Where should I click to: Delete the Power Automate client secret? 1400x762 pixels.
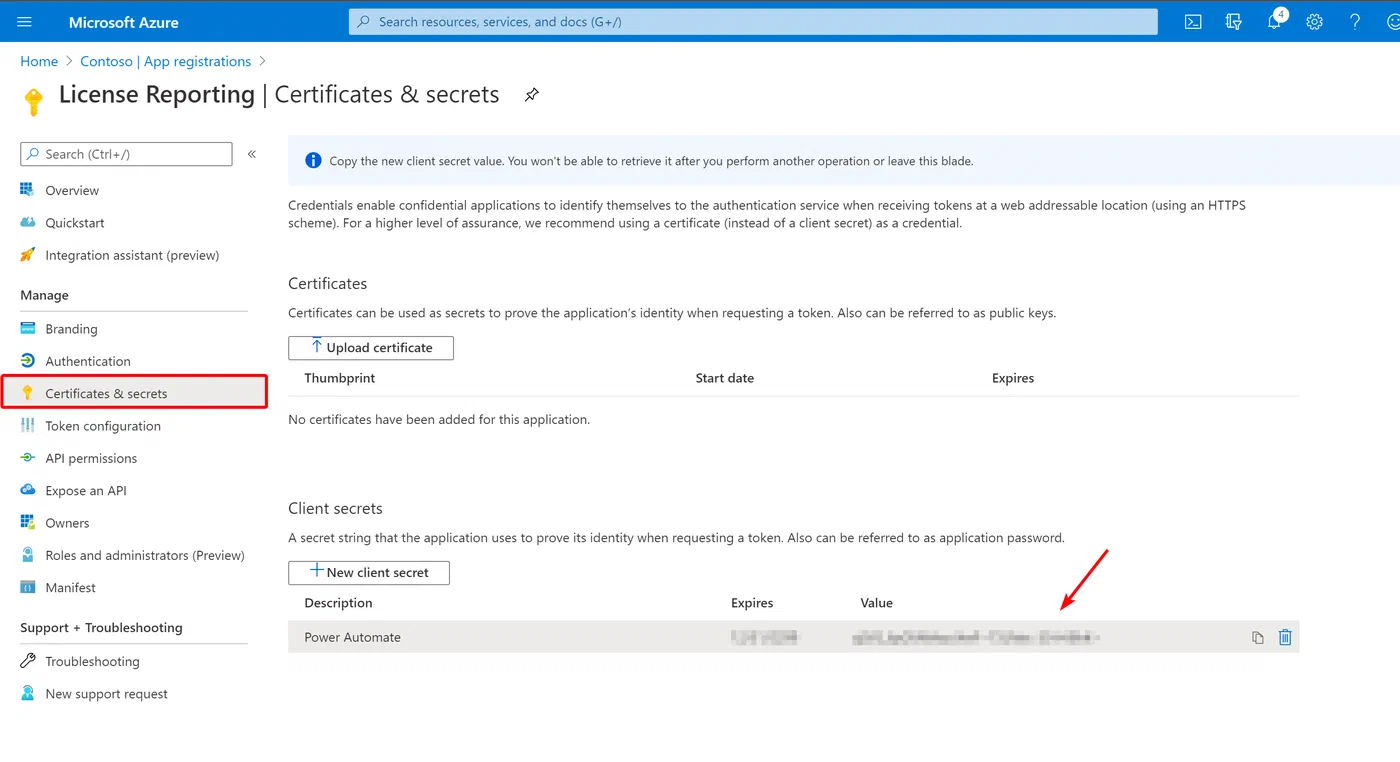pos(1285,637)
